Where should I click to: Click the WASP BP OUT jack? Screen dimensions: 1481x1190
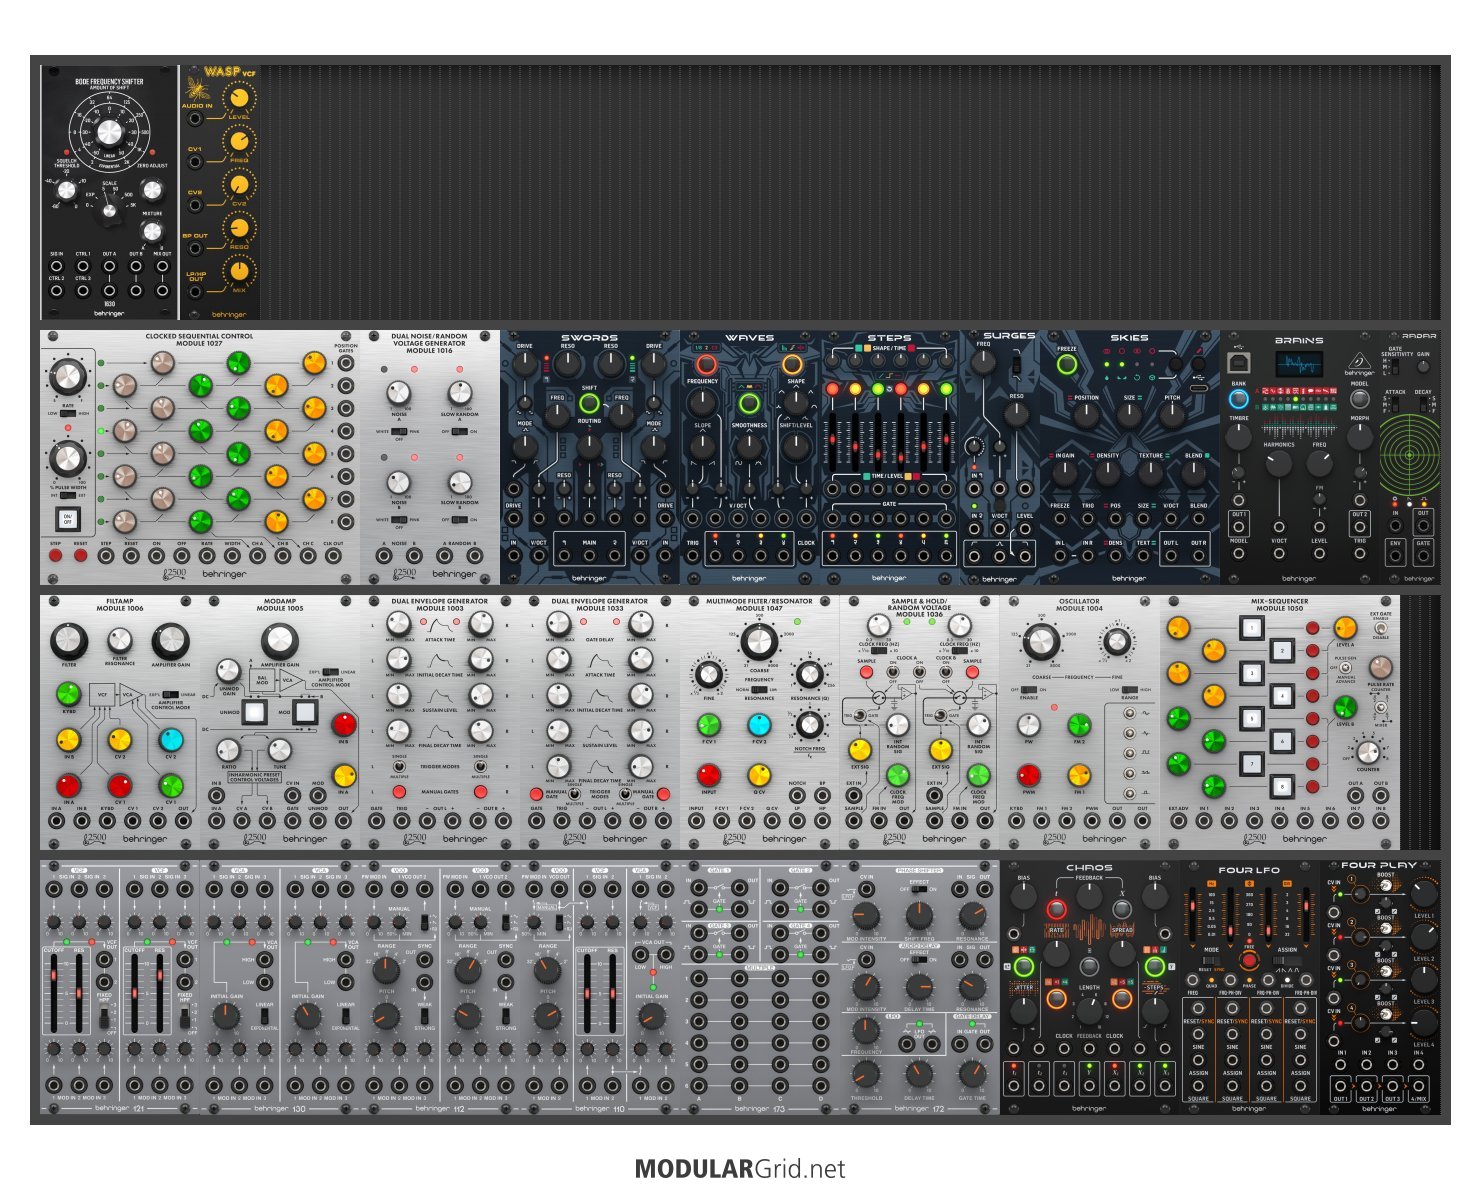click(x=196, y=249)
